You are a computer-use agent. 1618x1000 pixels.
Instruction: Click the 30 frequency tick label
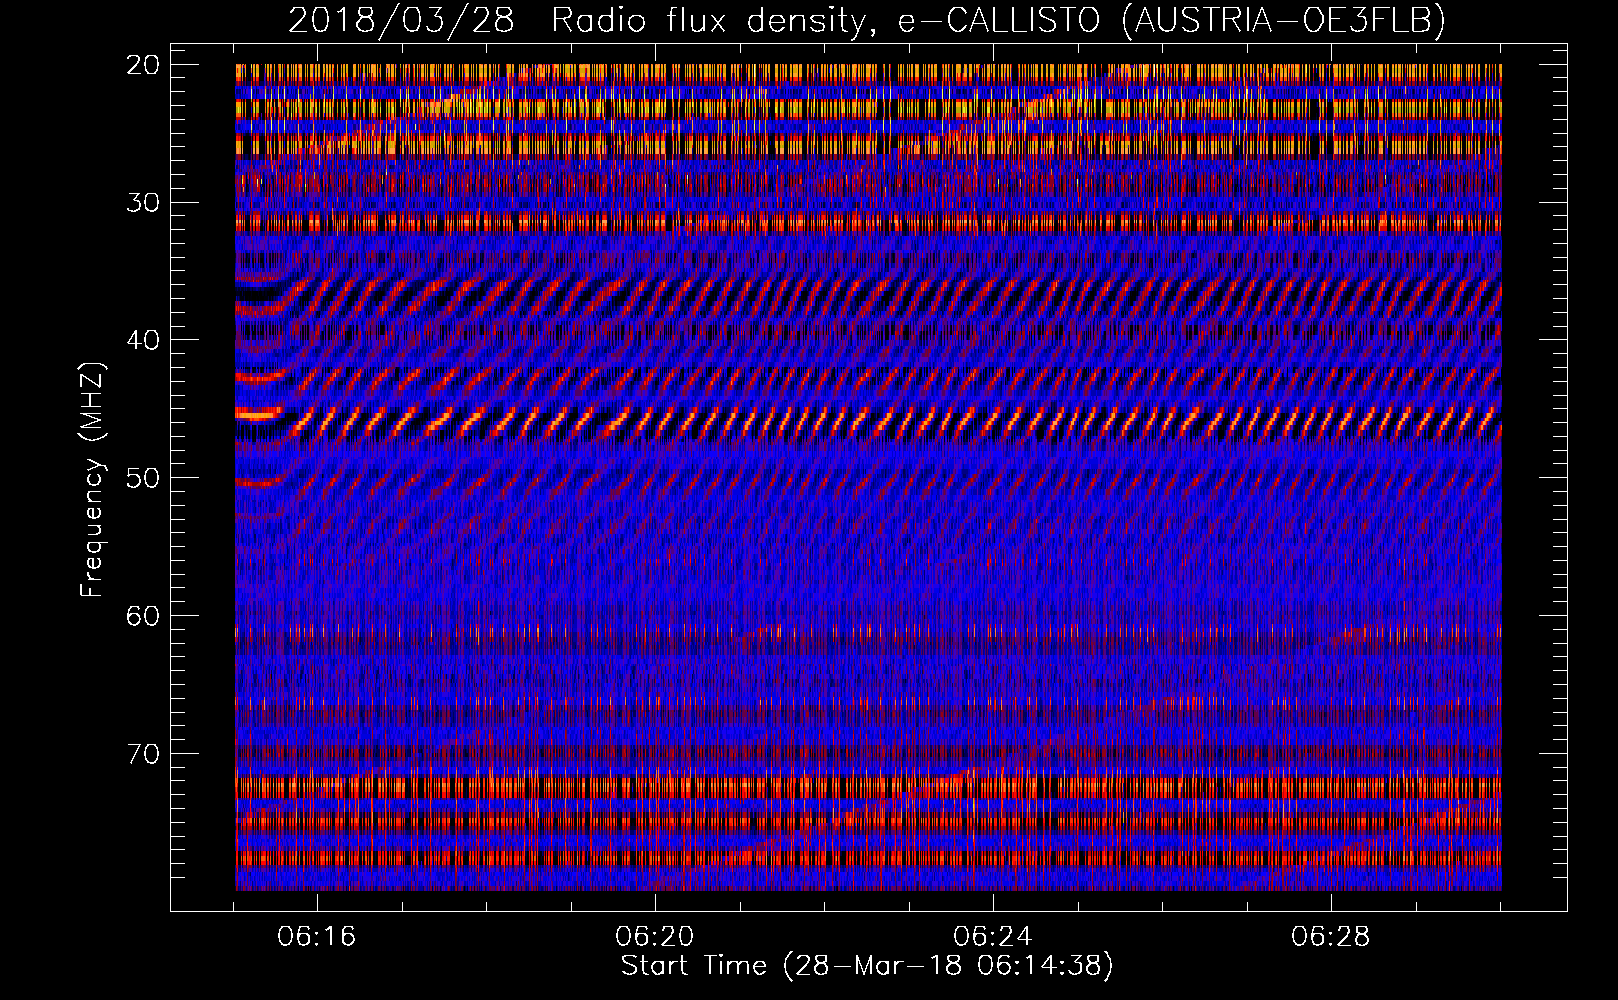click(143, 203)
